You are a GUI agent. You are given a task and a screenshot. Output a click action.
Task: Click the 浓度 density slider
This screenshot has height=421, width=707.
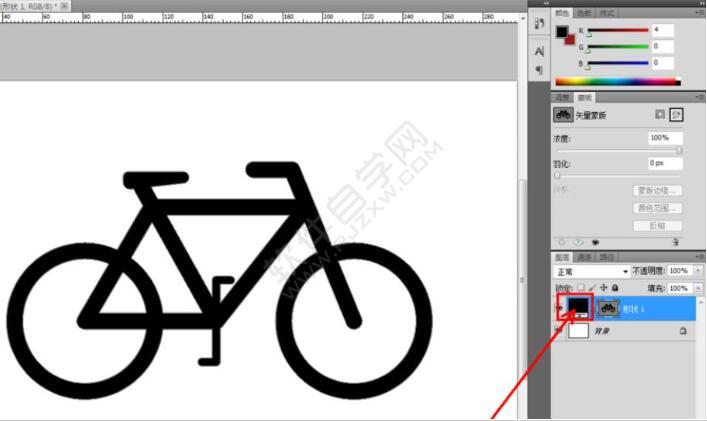pos(618,151)
